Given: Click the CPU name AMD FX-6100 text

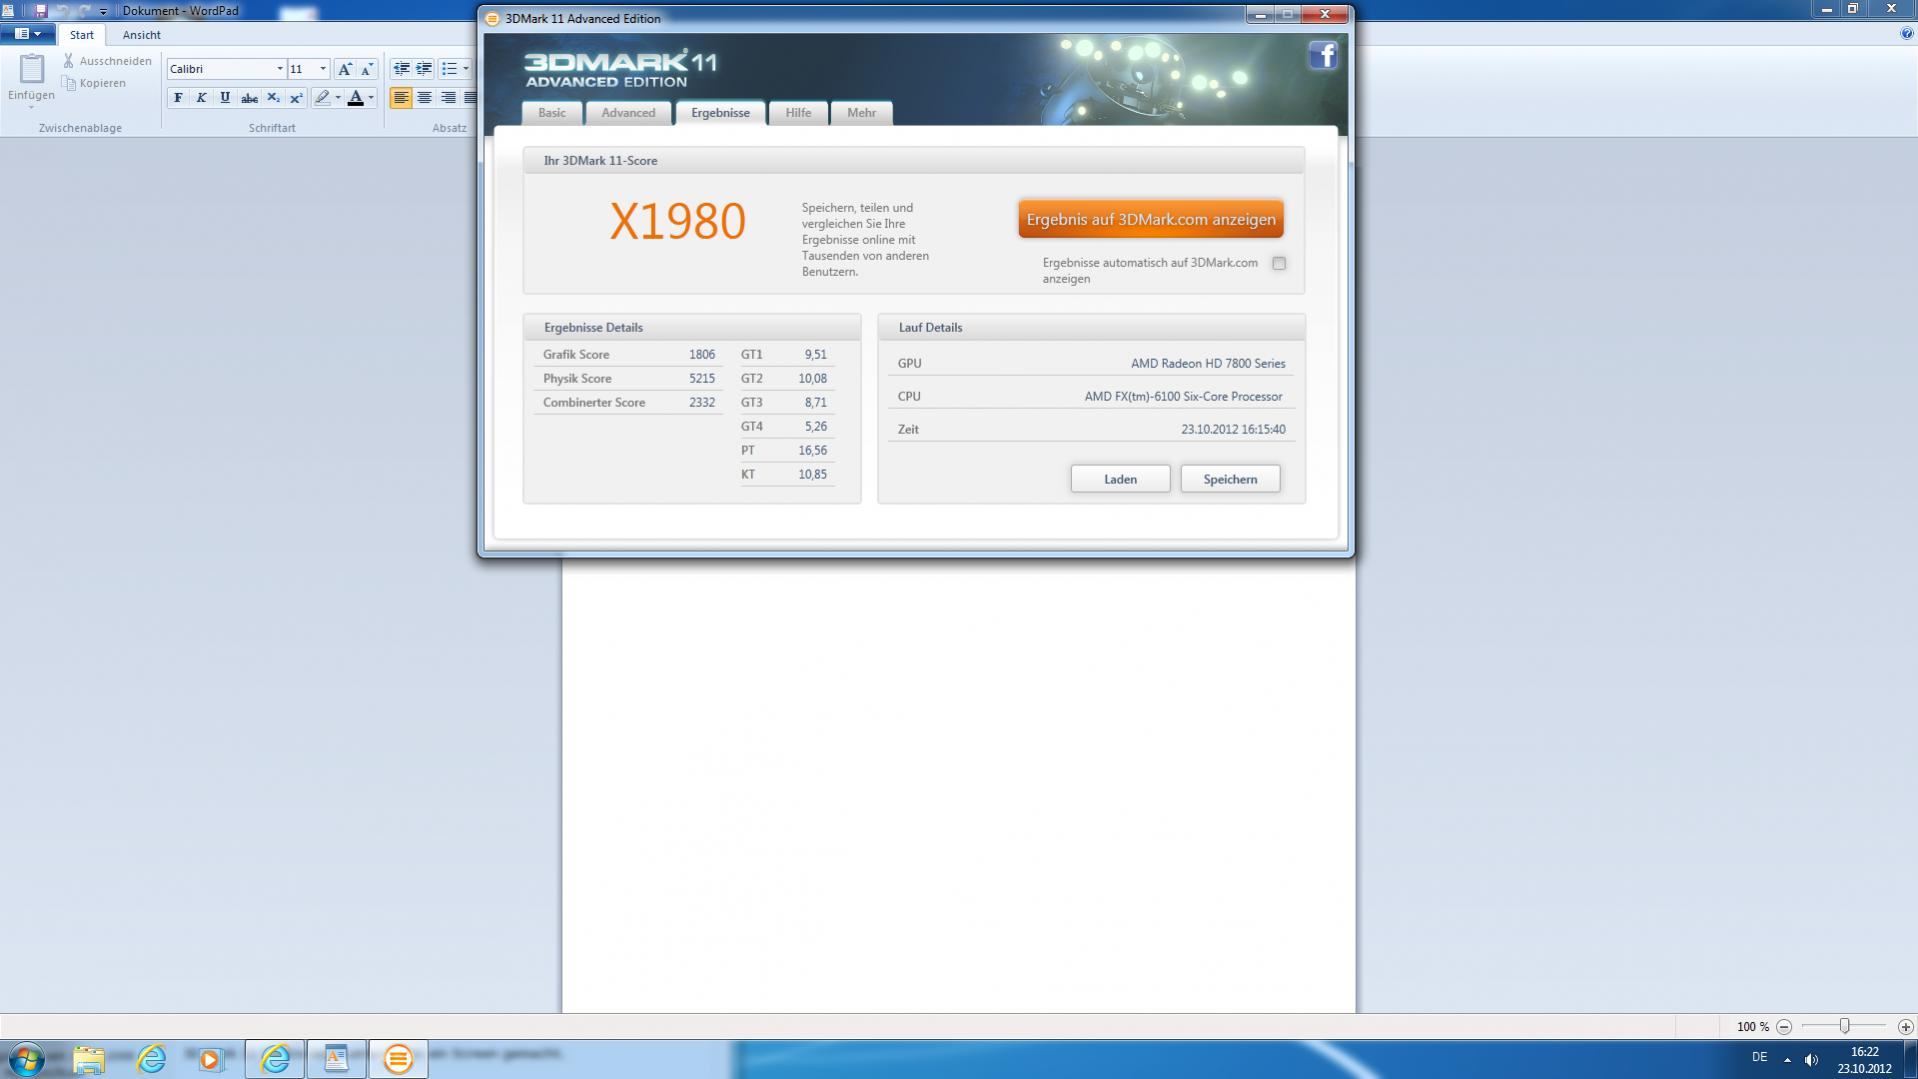Looking at the screenshot, I should click(1183, 396).
